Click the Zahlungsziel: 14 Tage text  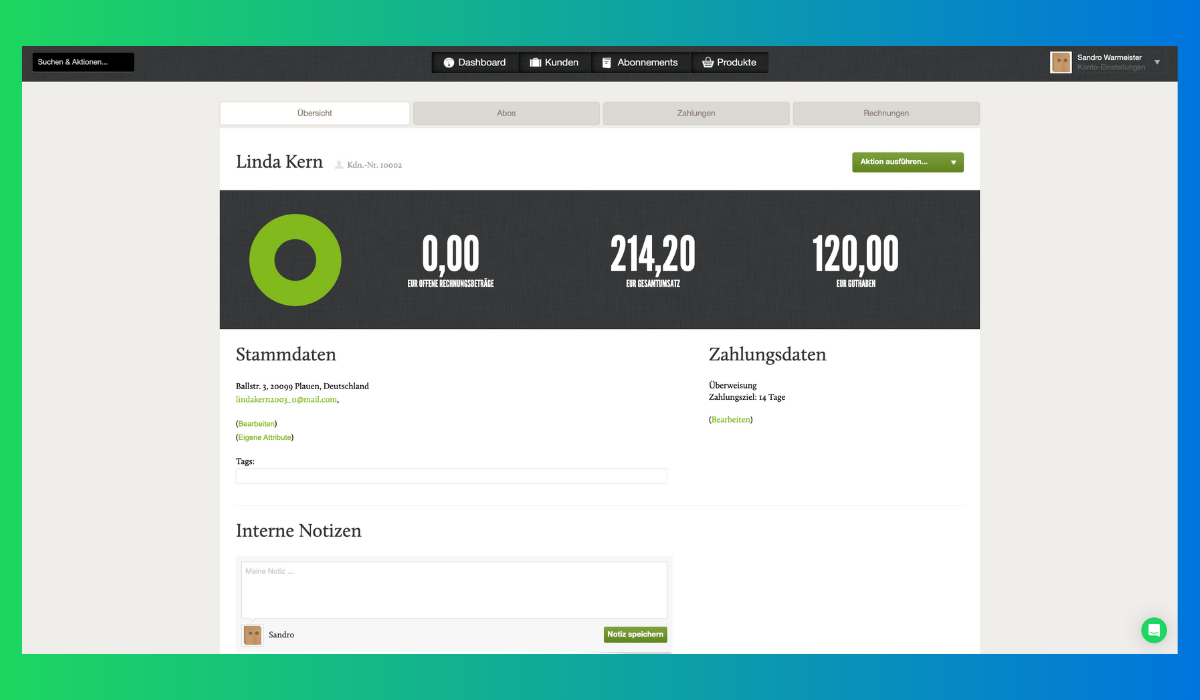point(746,397)
